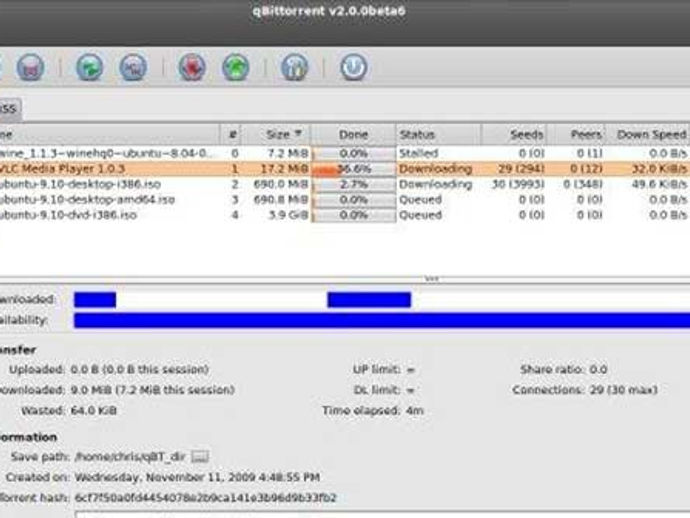
Task: Click the save path /home/chris/qBT_dir text
Action: click(x=130, y=456)
